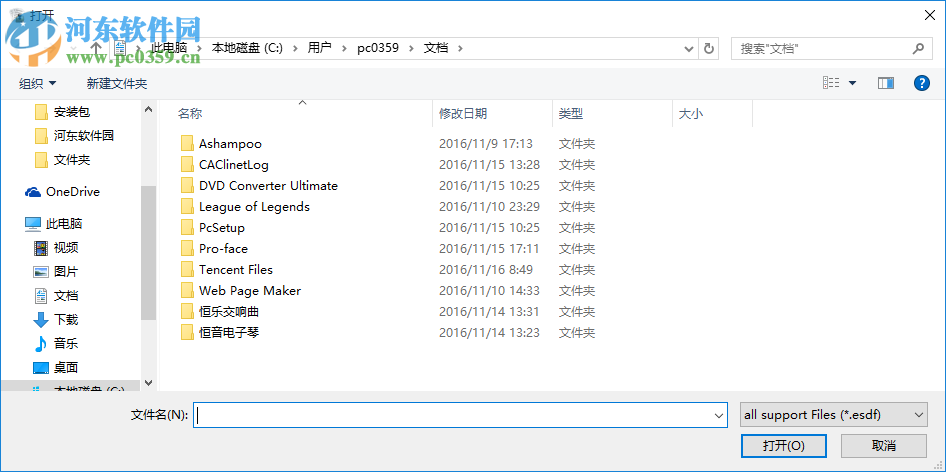Expand the view options dropdown arrow
The height and width of the screenshot is (472, 946).
tap(852, 83)
